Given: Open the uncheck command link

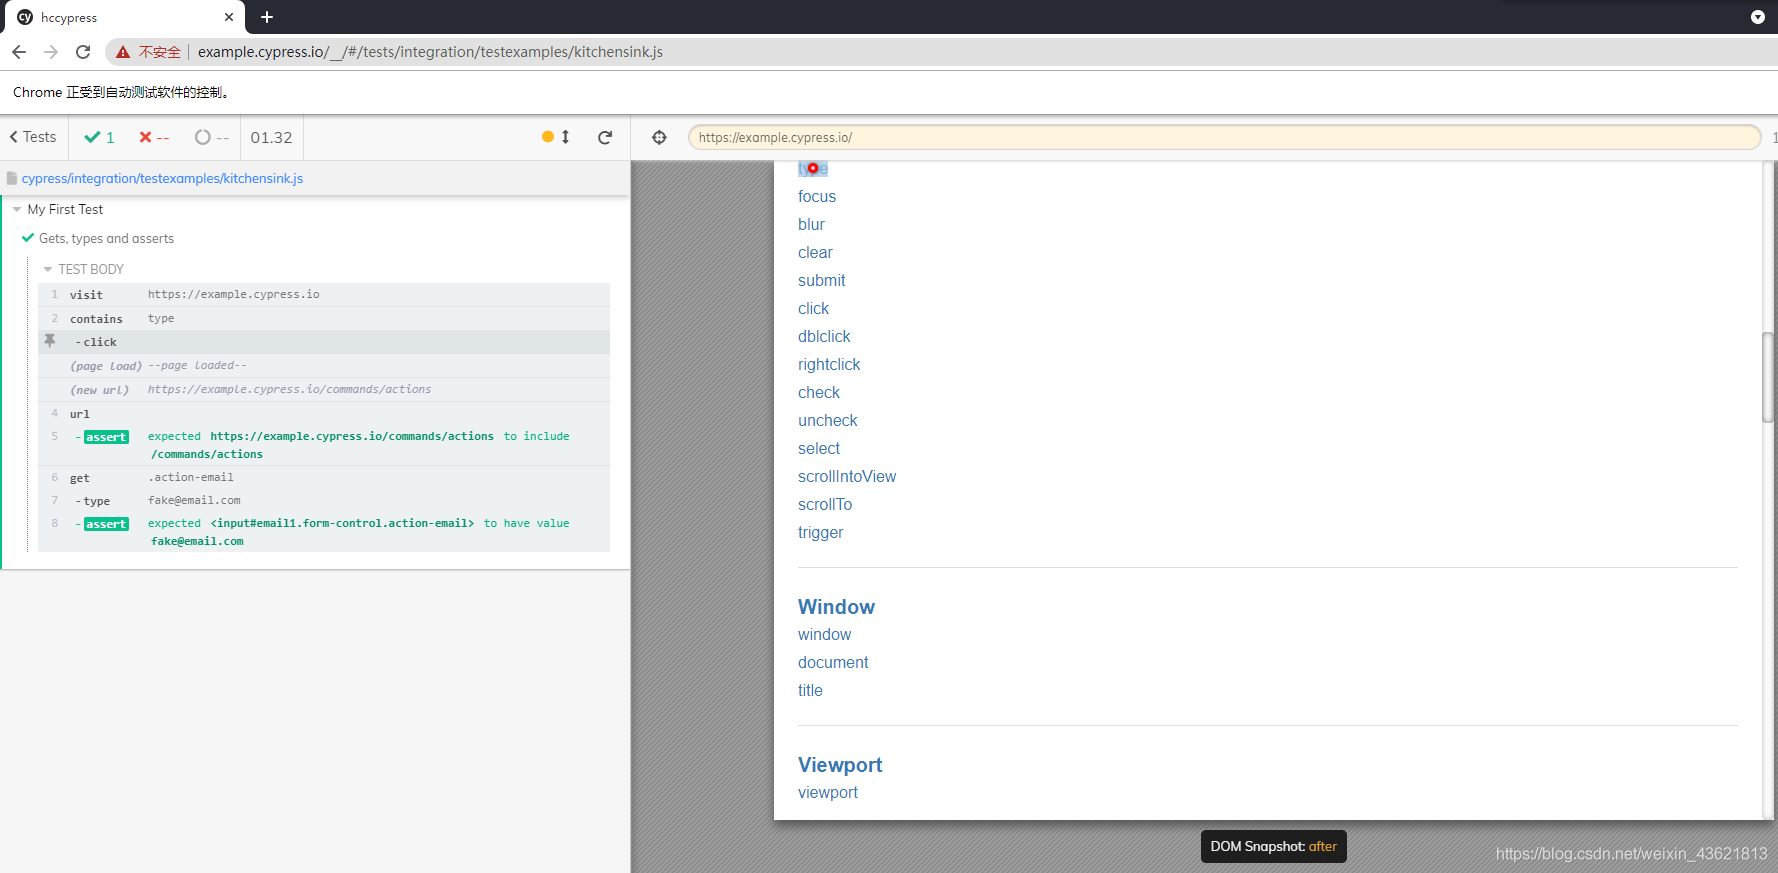Looking at the screenshot, I should point(828,421).
